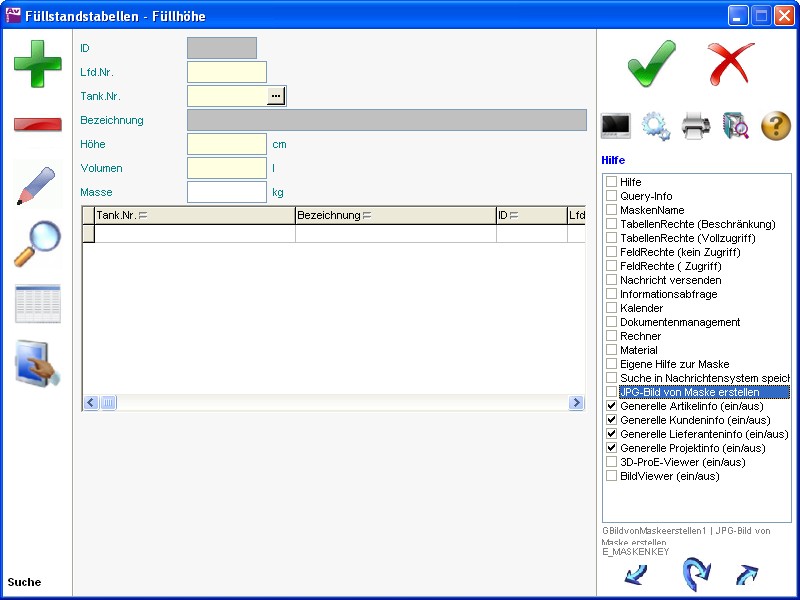The width and height of the screenshot is (800, 600).
Task: Click the table list view icon
Action: click(x=37, y=304)
